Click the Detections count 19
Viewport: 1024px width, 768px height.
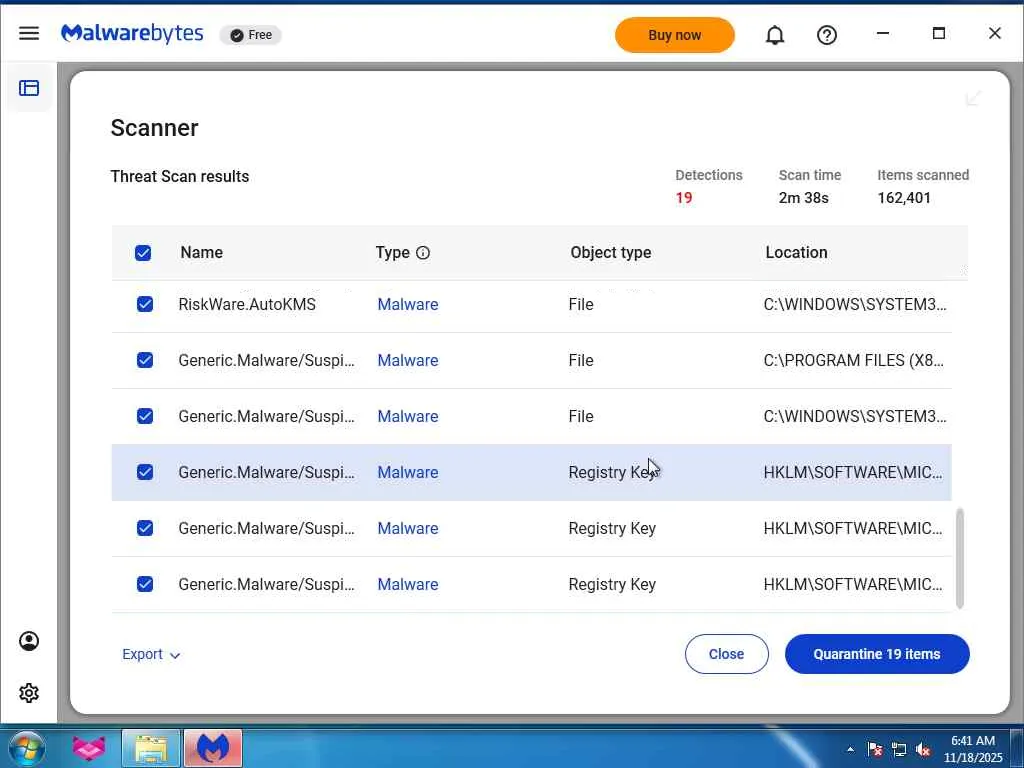tap(684, 198)
